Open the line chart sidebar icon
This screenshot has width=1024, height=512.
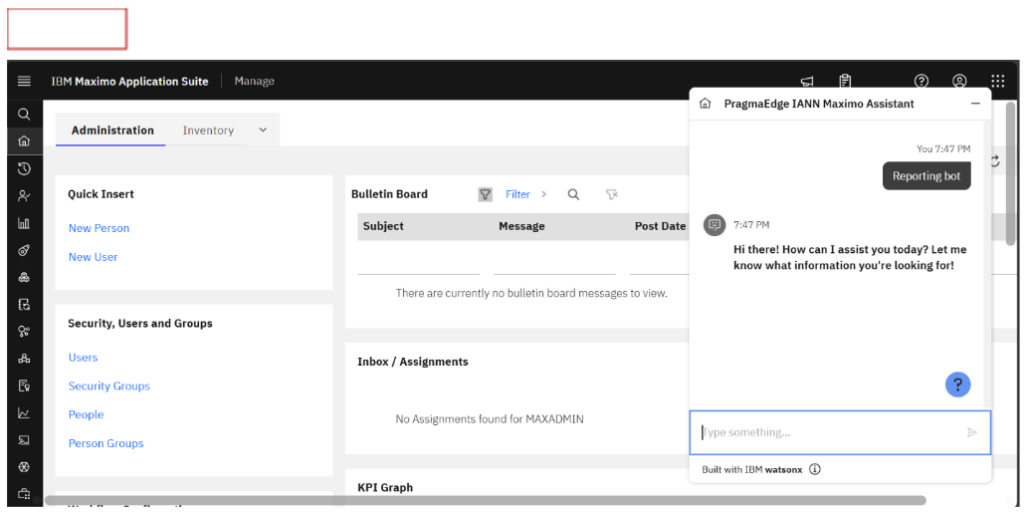(x=24, y=413)
